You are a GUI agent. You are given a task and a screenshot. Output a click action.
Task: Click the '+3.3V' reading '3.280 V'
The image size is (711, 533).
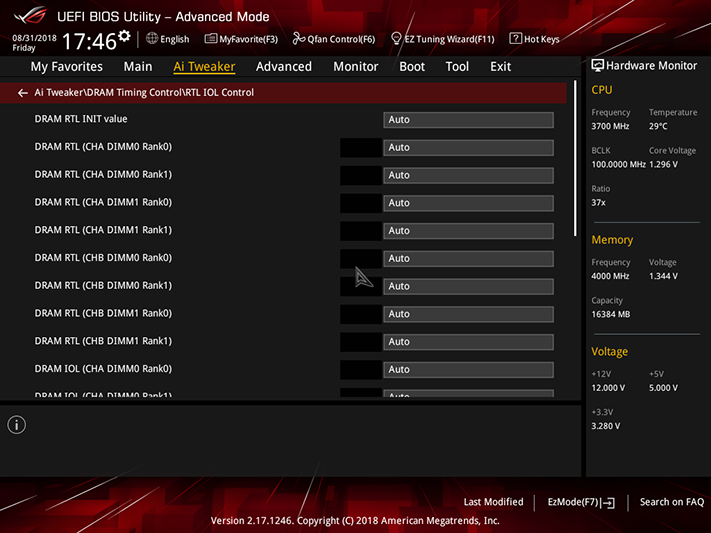coord(605,426)
